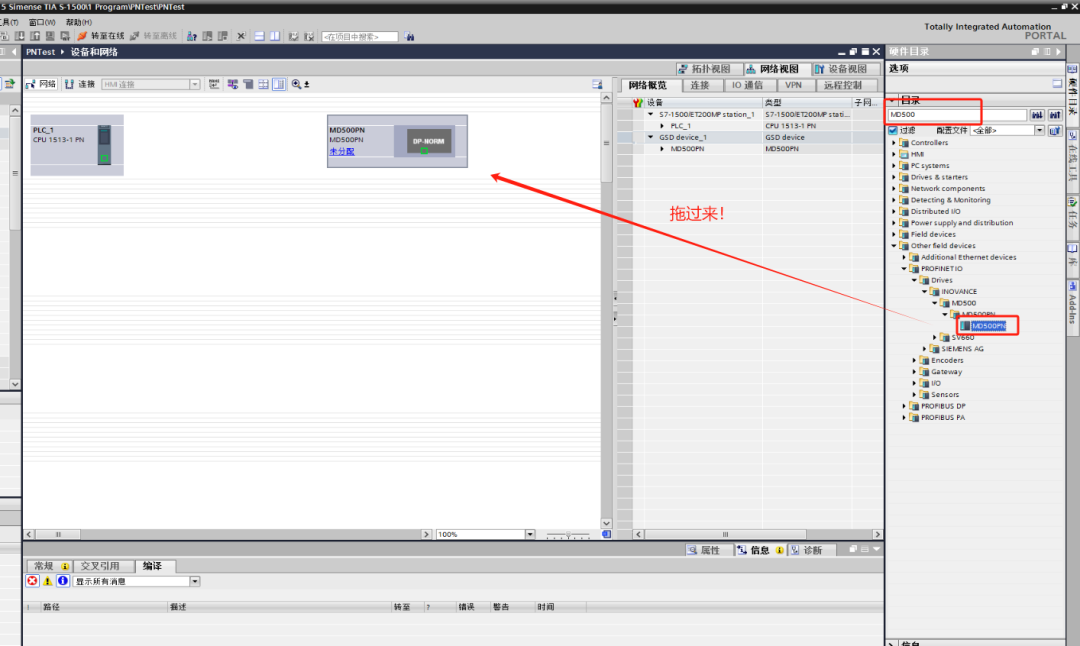Open the profile (配置文件) dropdown showing 全部
1080x646 pixels.
[1039, 130]
